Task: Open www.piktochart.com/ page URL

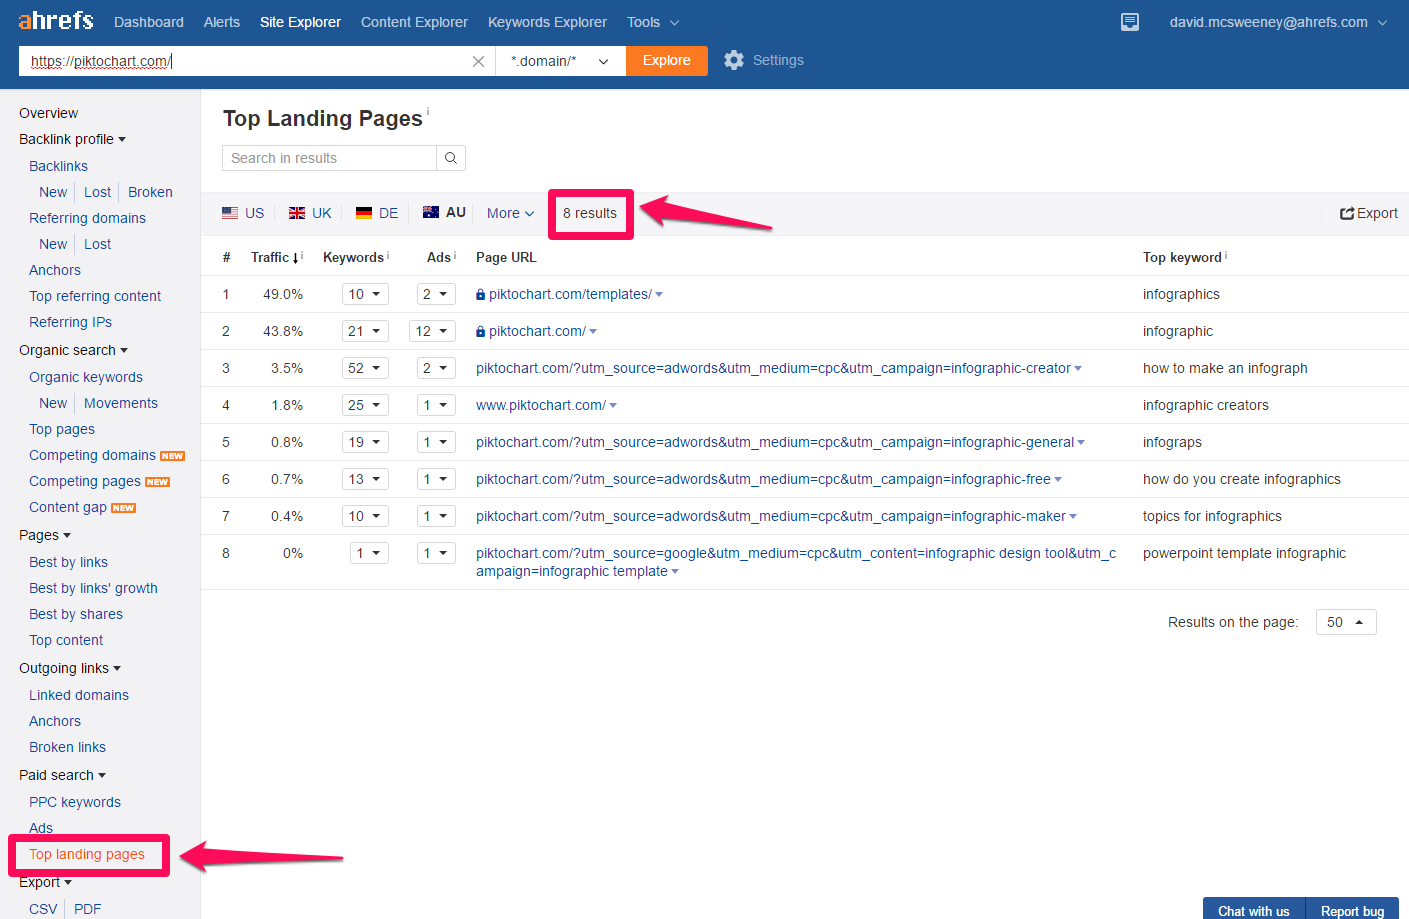Action: tap(541, 405)
